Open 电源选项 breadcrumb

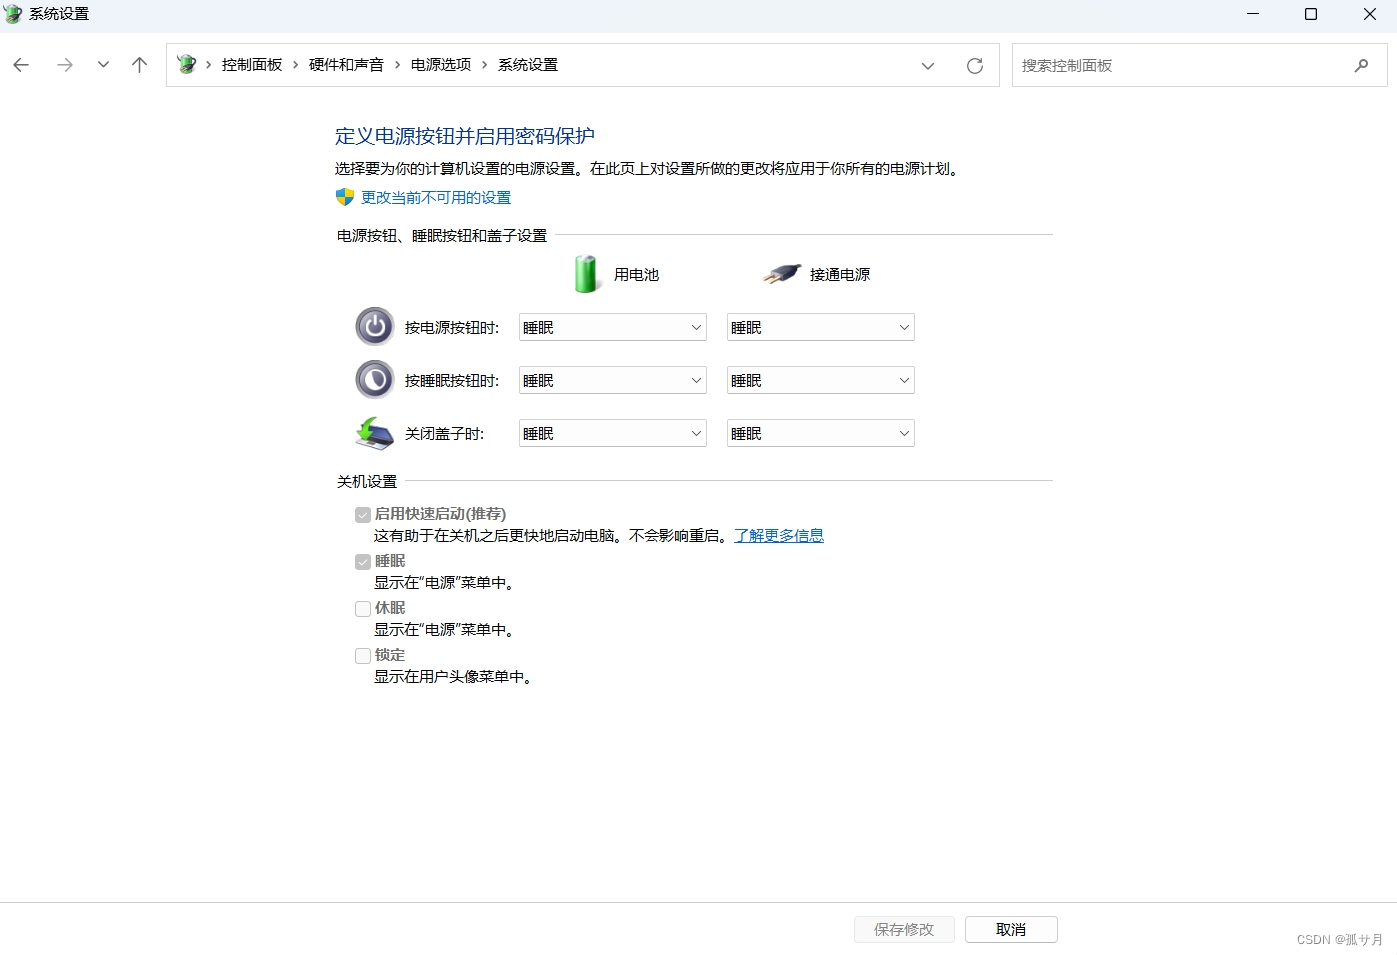coord(441,65)
